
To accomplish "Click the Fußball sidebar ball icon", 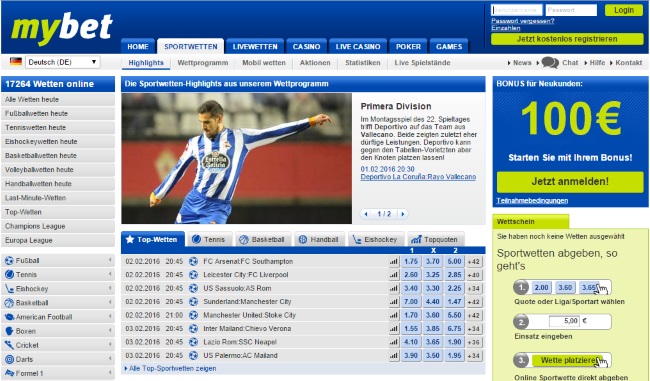I will tap(9, 261).
